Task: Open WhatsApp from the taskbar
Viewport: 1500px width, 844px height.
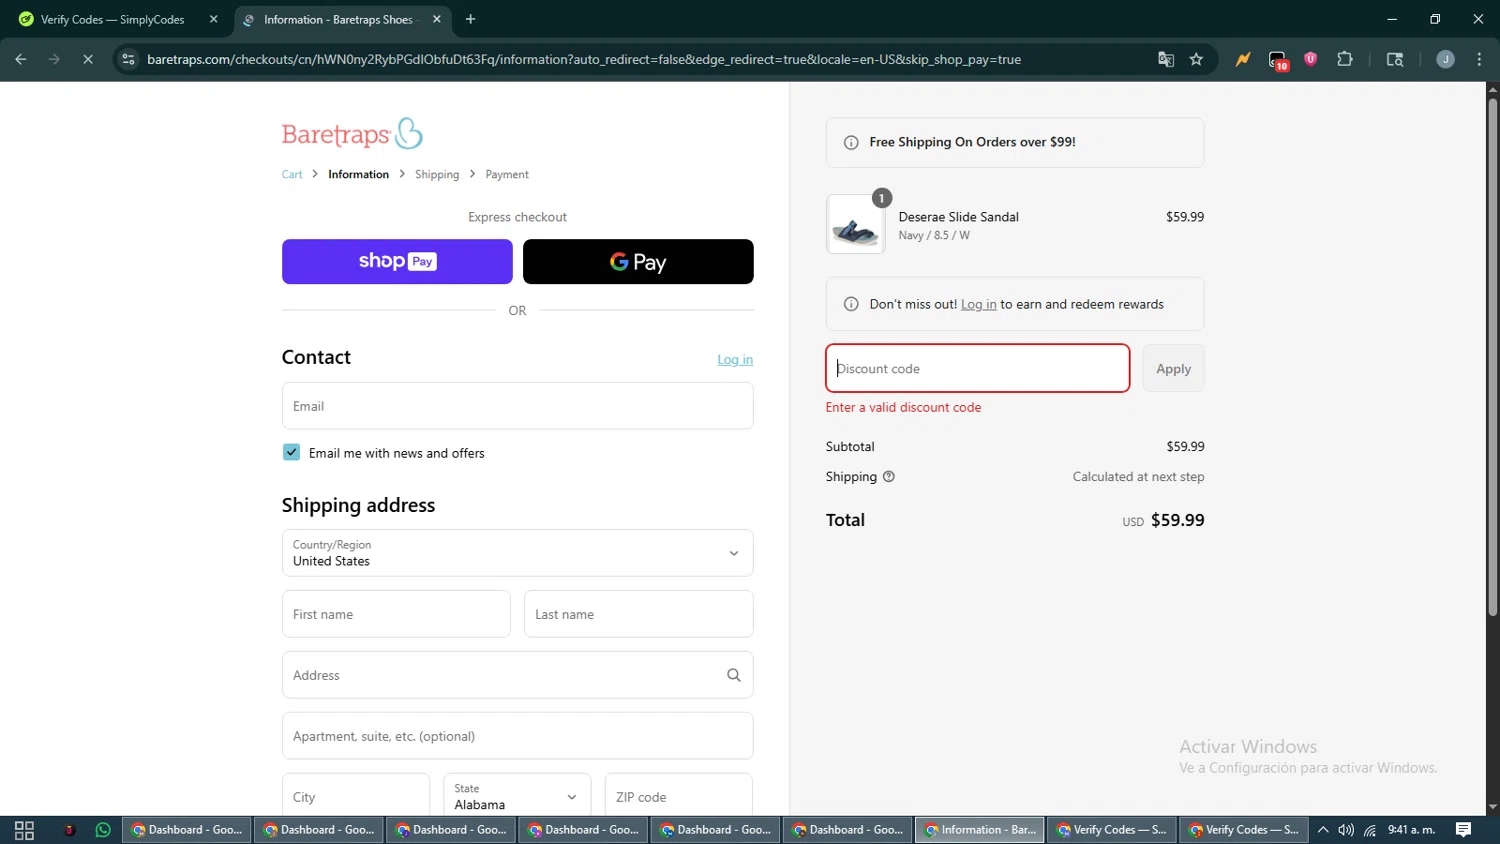Action: 103,830
